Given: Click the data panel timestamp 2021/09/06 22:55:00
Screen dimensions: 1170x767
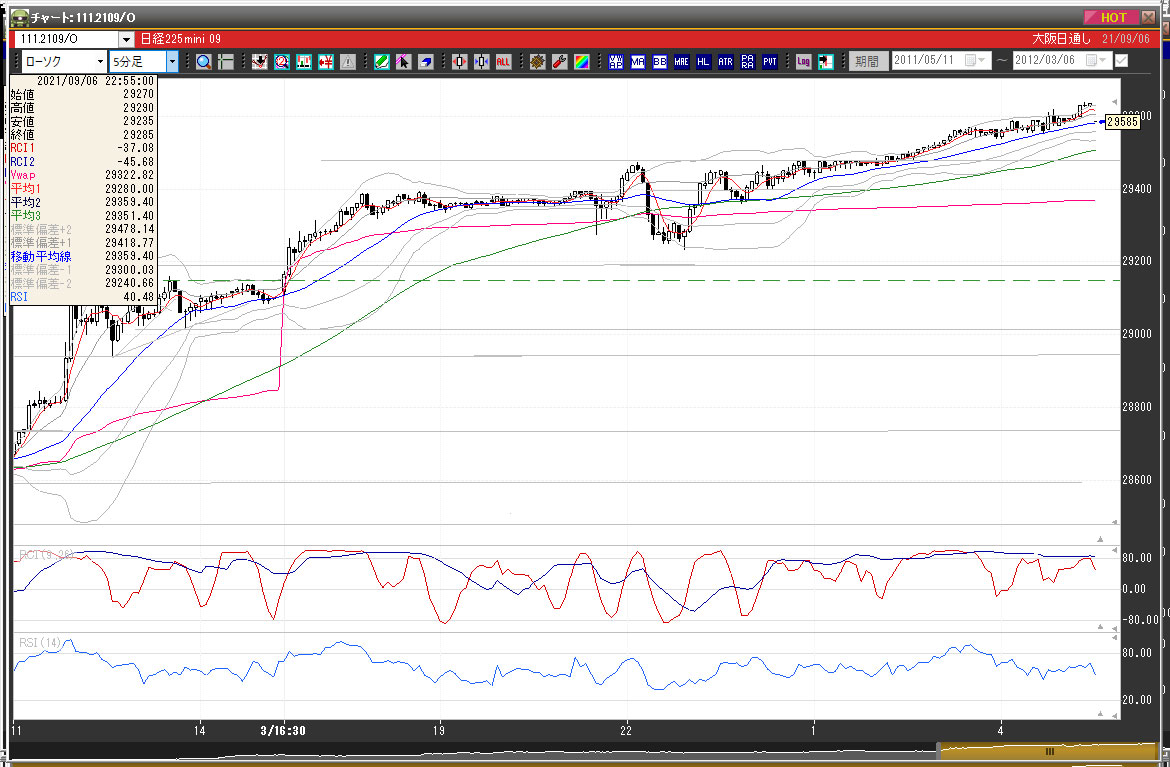Looking at the screenshot, I should point(96,81).
